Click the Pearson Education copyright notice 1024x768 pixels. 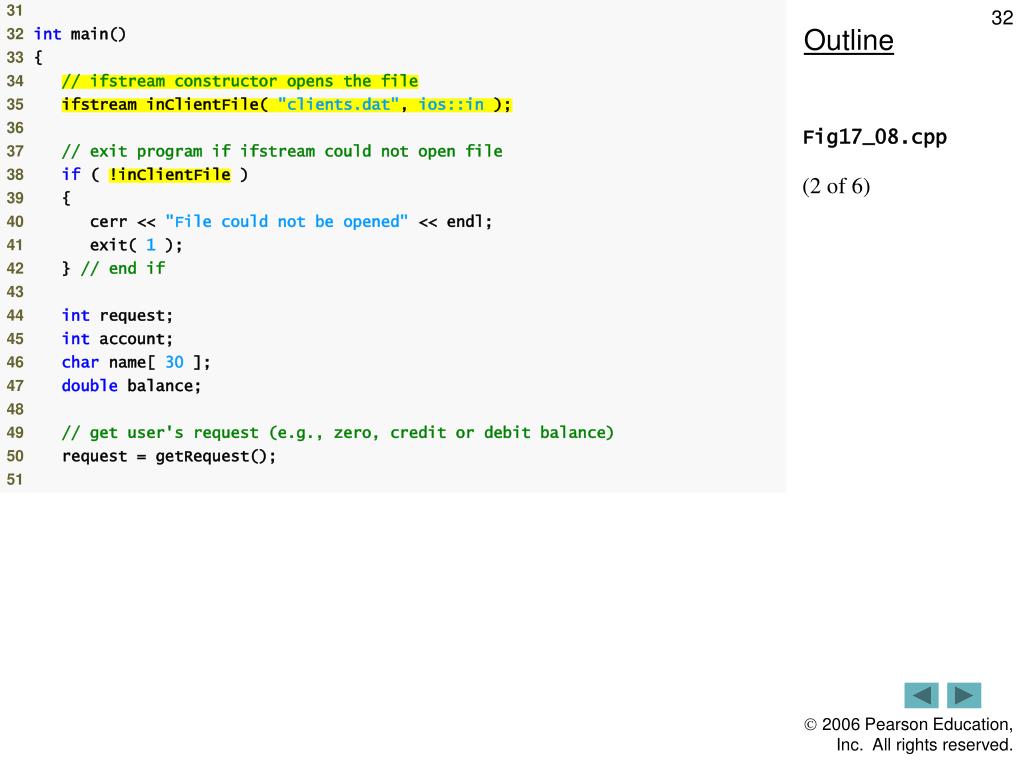(x=908, y=735)
